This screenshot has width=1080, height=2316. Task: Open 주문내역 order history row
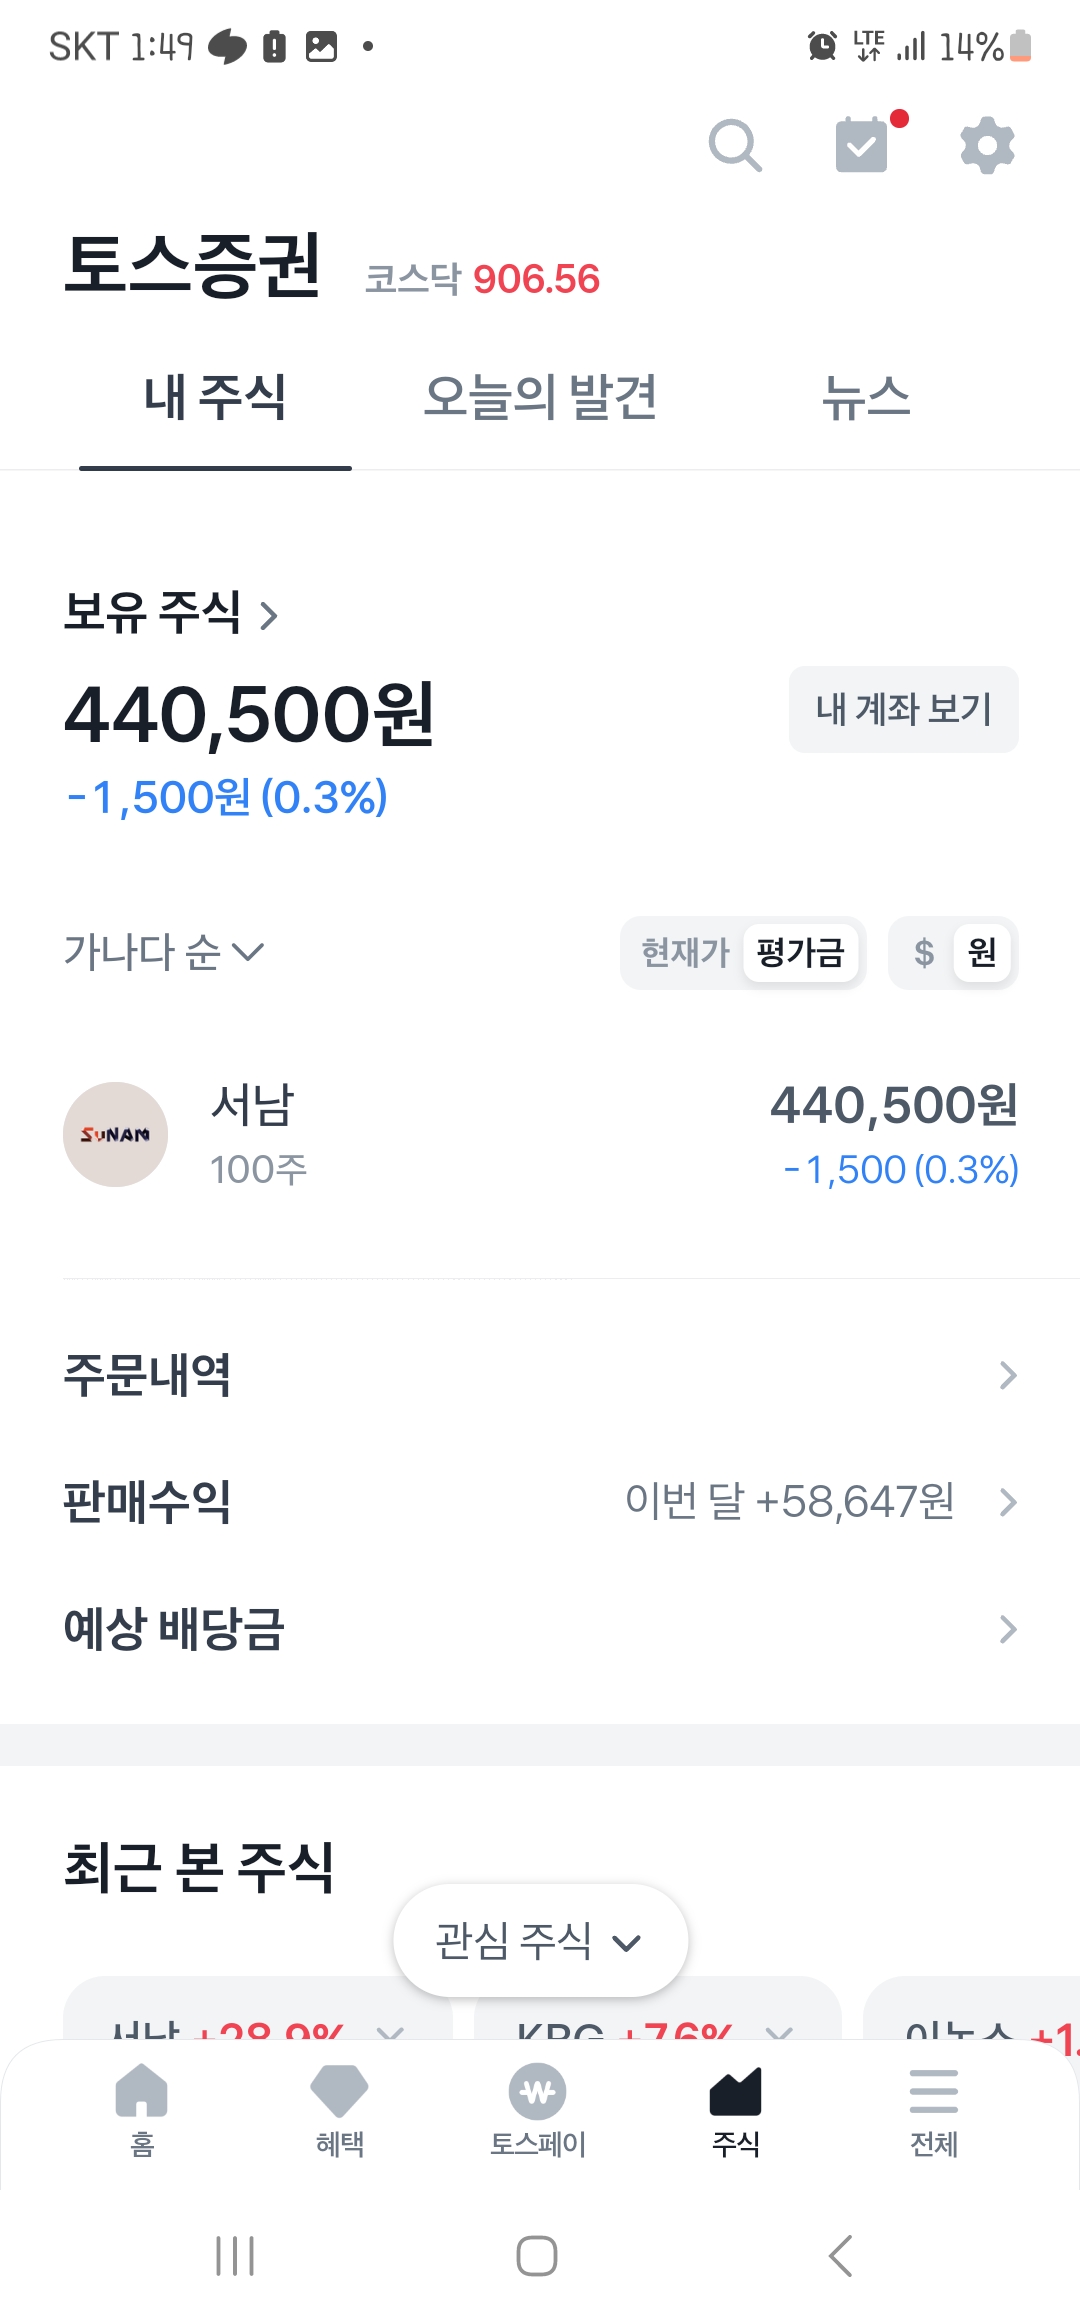click(x=540, y=1375)
